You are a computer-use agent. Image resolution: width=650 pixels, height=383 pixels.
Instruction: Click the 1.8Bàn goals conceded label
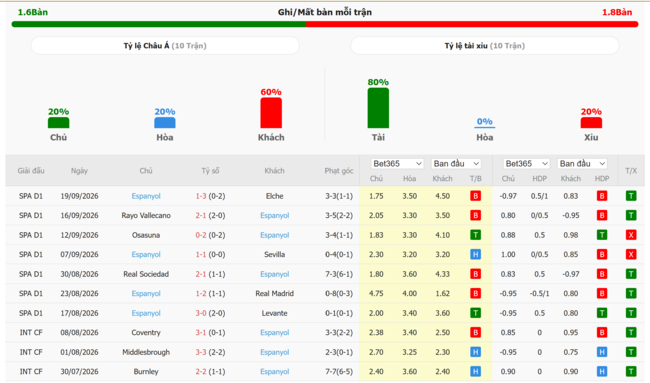point(617,12)
